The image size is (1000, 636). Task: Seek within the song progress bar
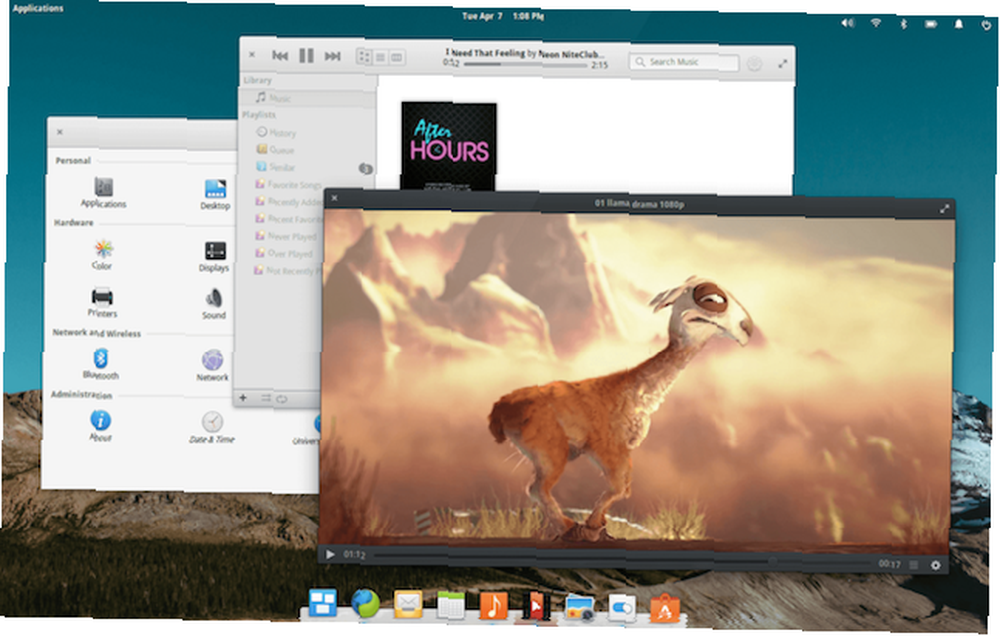click(x=526, y=64)
